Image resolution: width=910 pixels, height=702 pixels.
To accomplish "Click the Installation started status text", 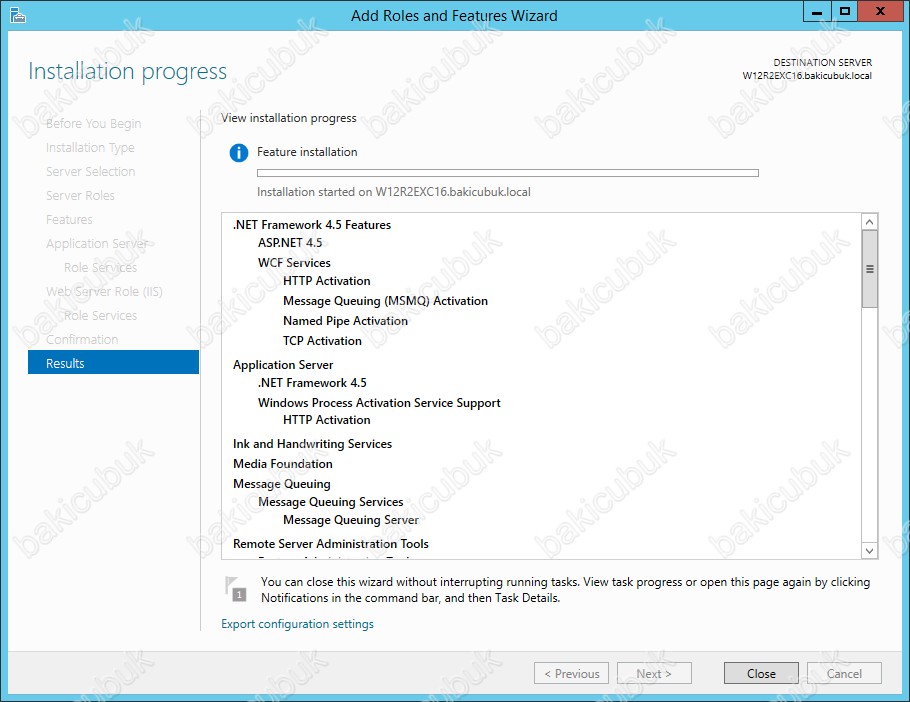I will pos(393,192).
